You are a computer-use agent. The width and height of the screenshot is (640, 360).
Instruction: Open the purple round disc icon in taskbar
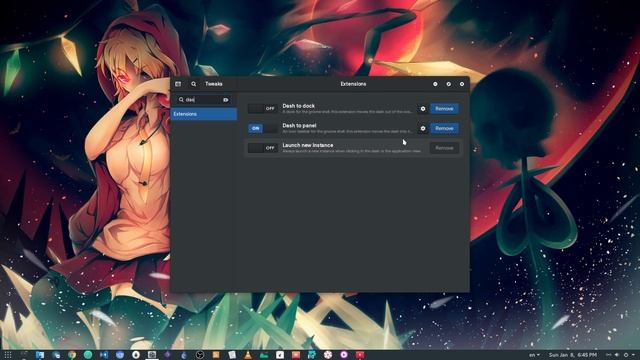[x=344, y=355]
